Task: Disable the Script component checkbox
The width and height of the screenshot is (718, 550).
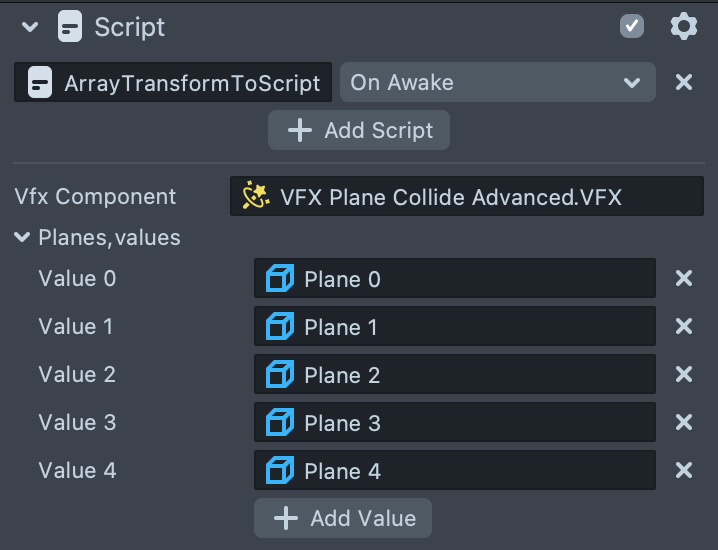Action: (632, 26)
